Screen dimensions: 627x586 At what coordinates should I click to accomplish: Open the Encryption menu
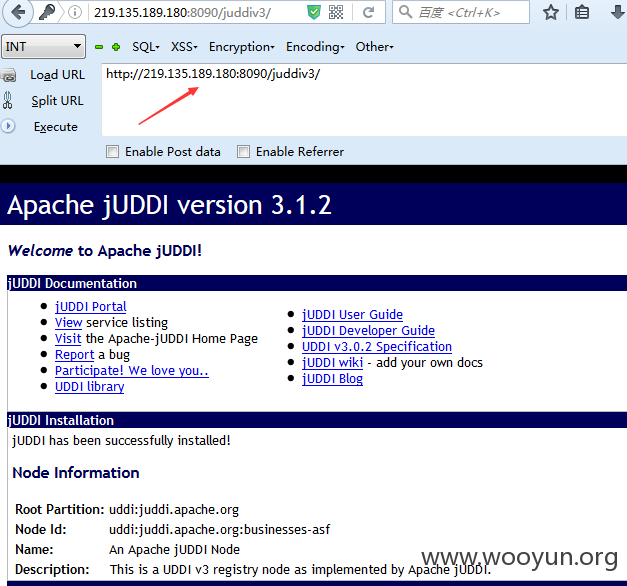(242, 47)
